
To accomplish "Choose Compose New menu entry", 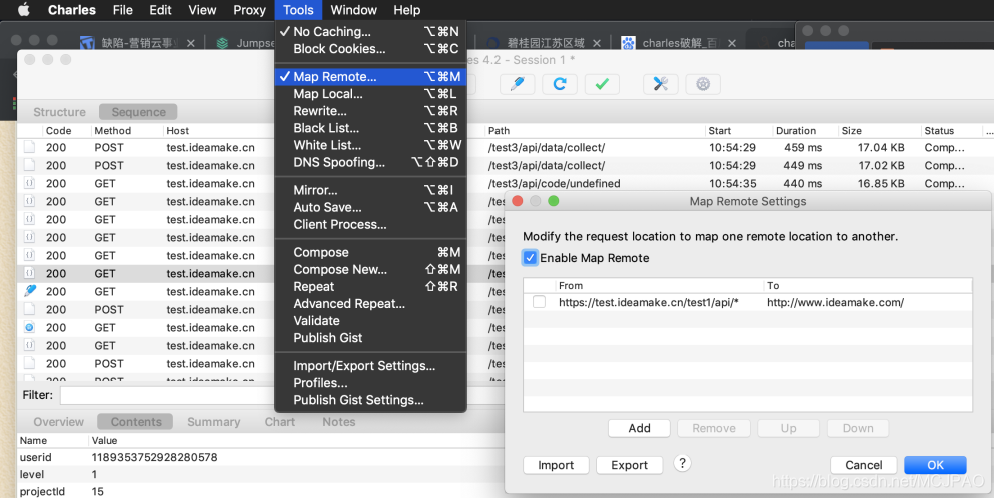I will (370, 269).
